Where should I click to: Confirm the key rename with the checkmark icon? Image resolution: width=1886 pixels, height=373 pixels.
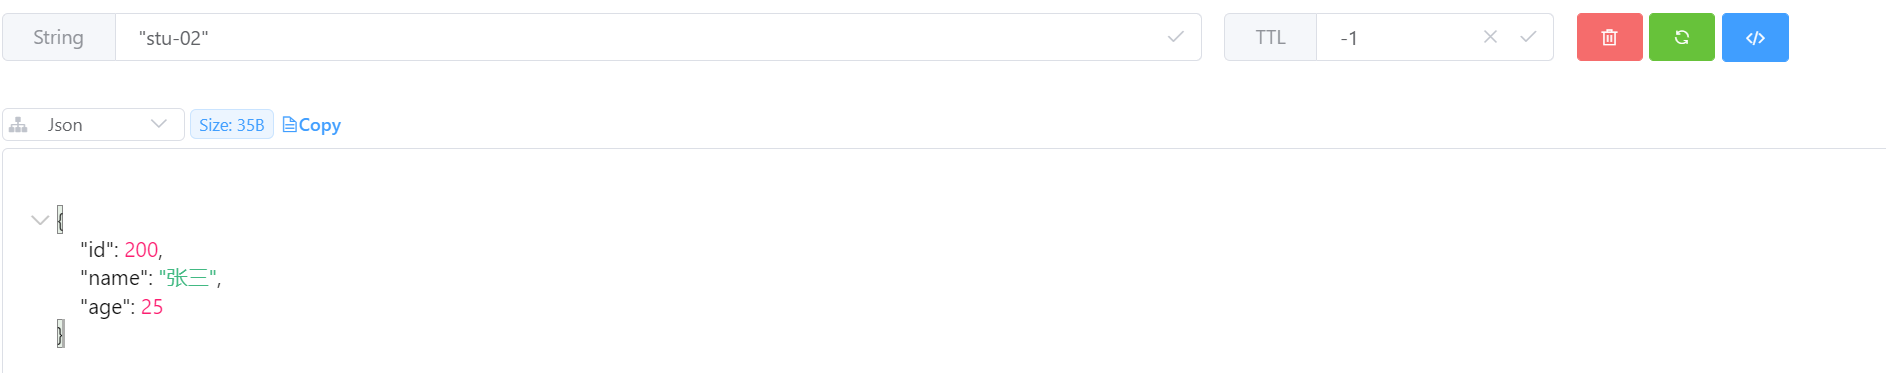click(x=1176, y=37)
